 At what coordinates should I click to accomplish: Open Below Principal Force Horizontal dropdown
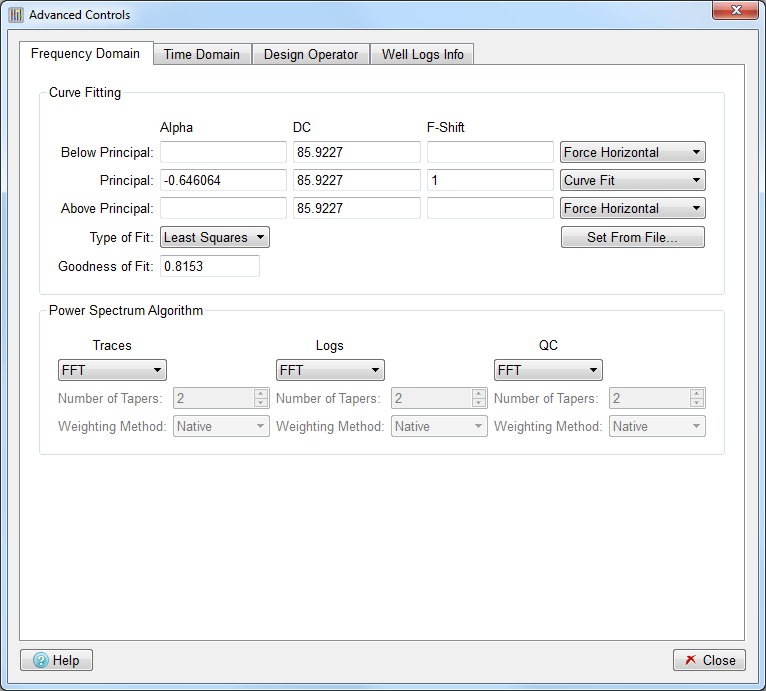(x=633, y=152)
